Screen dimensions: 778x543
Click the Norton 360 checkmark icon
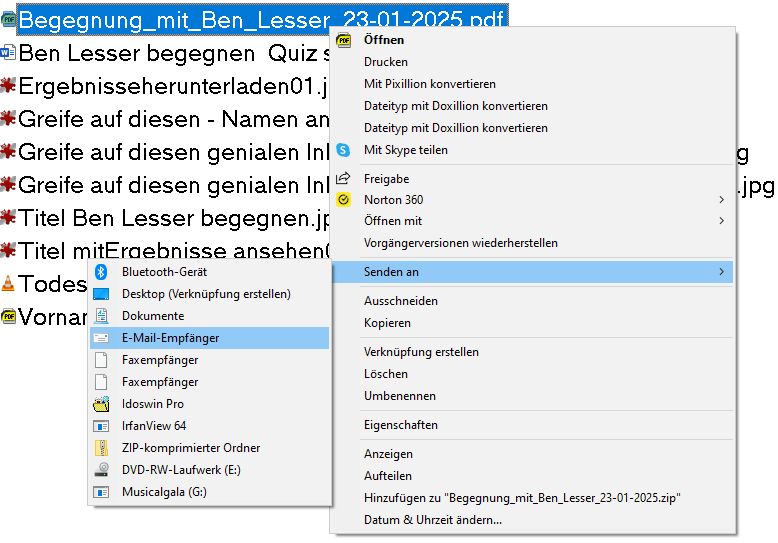[x=344, y=200]
